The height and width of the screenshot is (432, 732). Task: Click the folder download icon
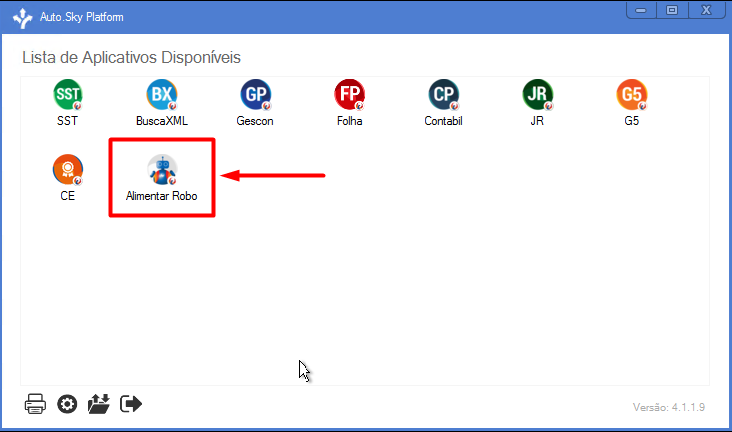[x=99, y=404]
